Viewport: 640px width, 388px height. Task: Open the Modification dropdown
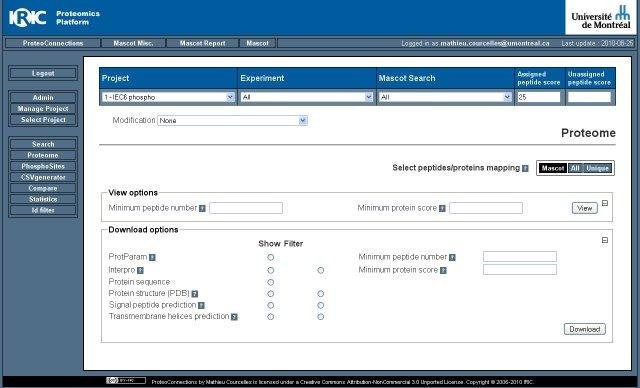tap(232, 121)
